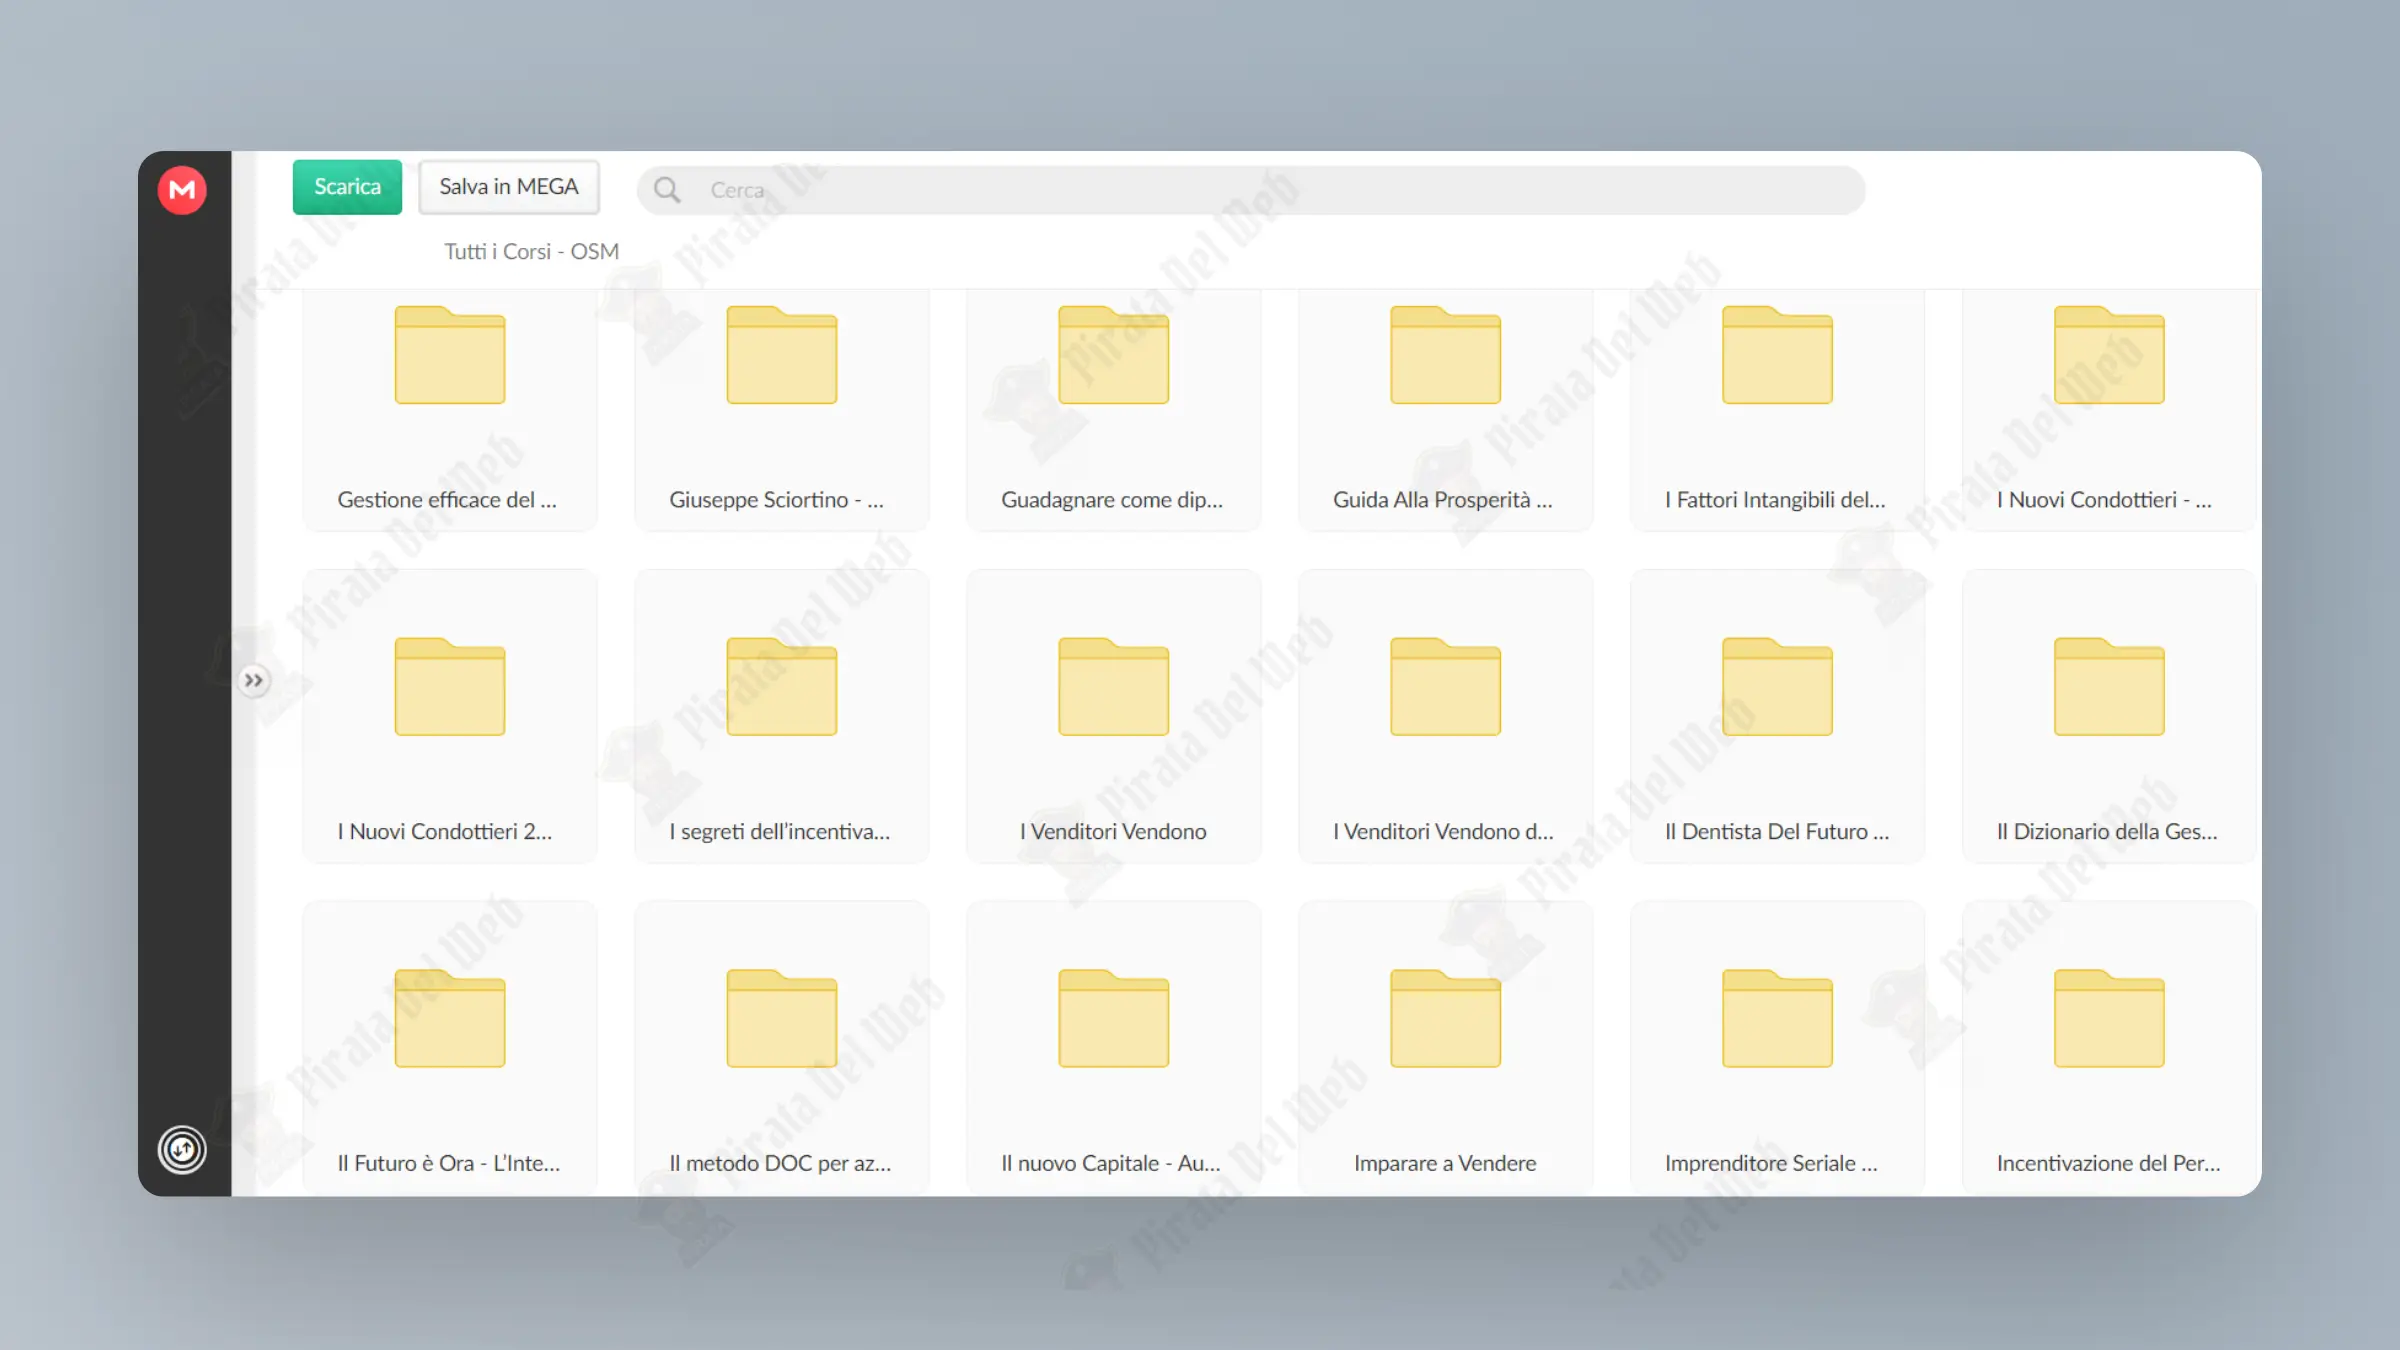Screen dimensions: 2400x1350
Task: Open the Guida Alla Prosperità folder icon
Action: [1446, 355]
